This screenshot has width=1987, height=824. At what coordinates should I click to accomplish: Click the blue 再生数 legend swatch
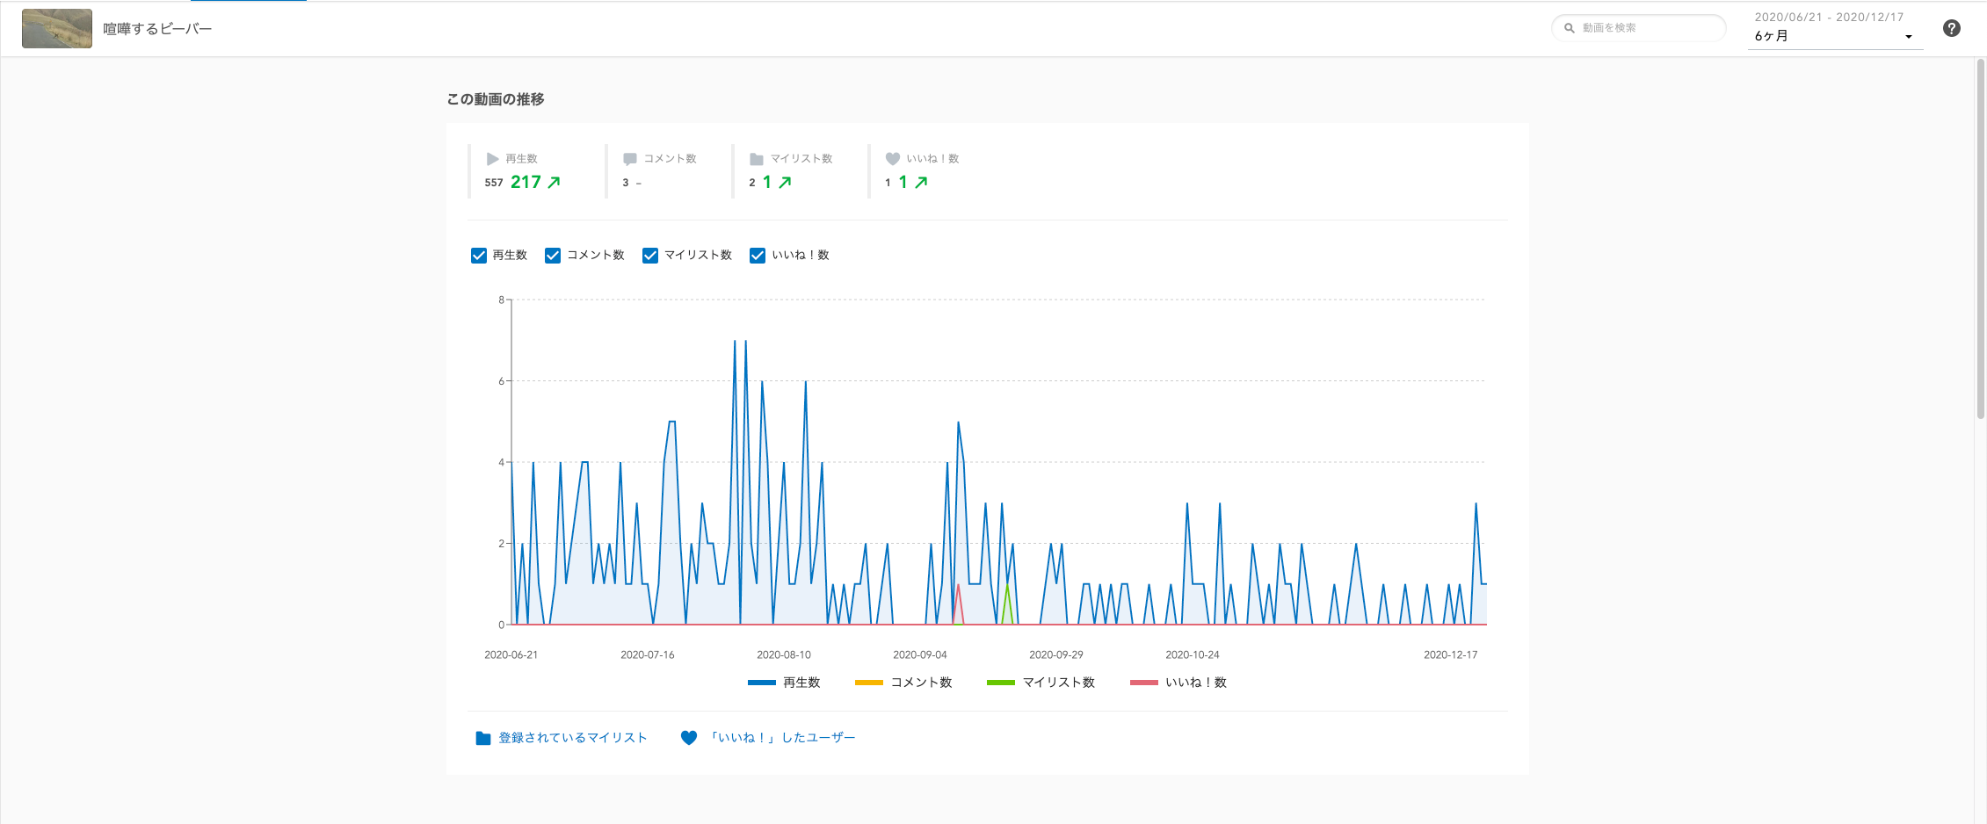[762, 683]
